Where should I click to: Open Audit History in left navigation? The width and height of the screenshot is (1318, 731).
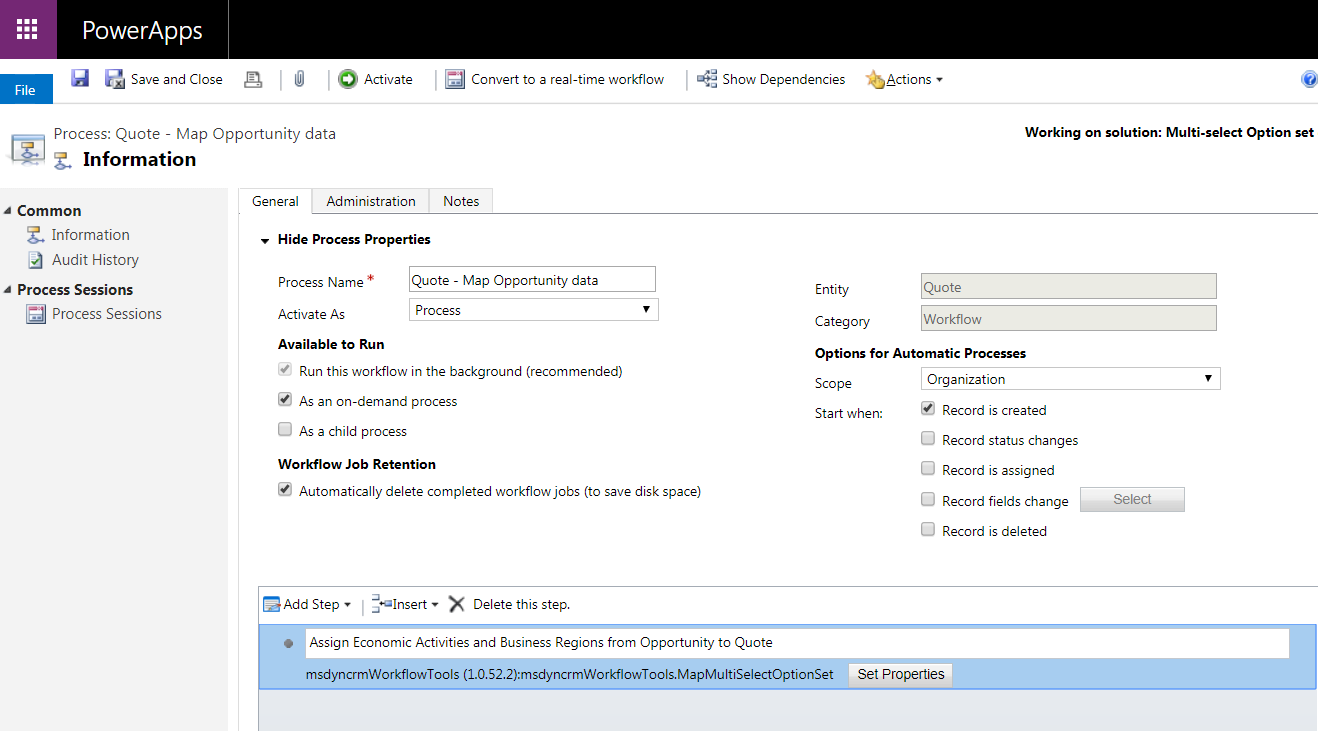point(95,260)
